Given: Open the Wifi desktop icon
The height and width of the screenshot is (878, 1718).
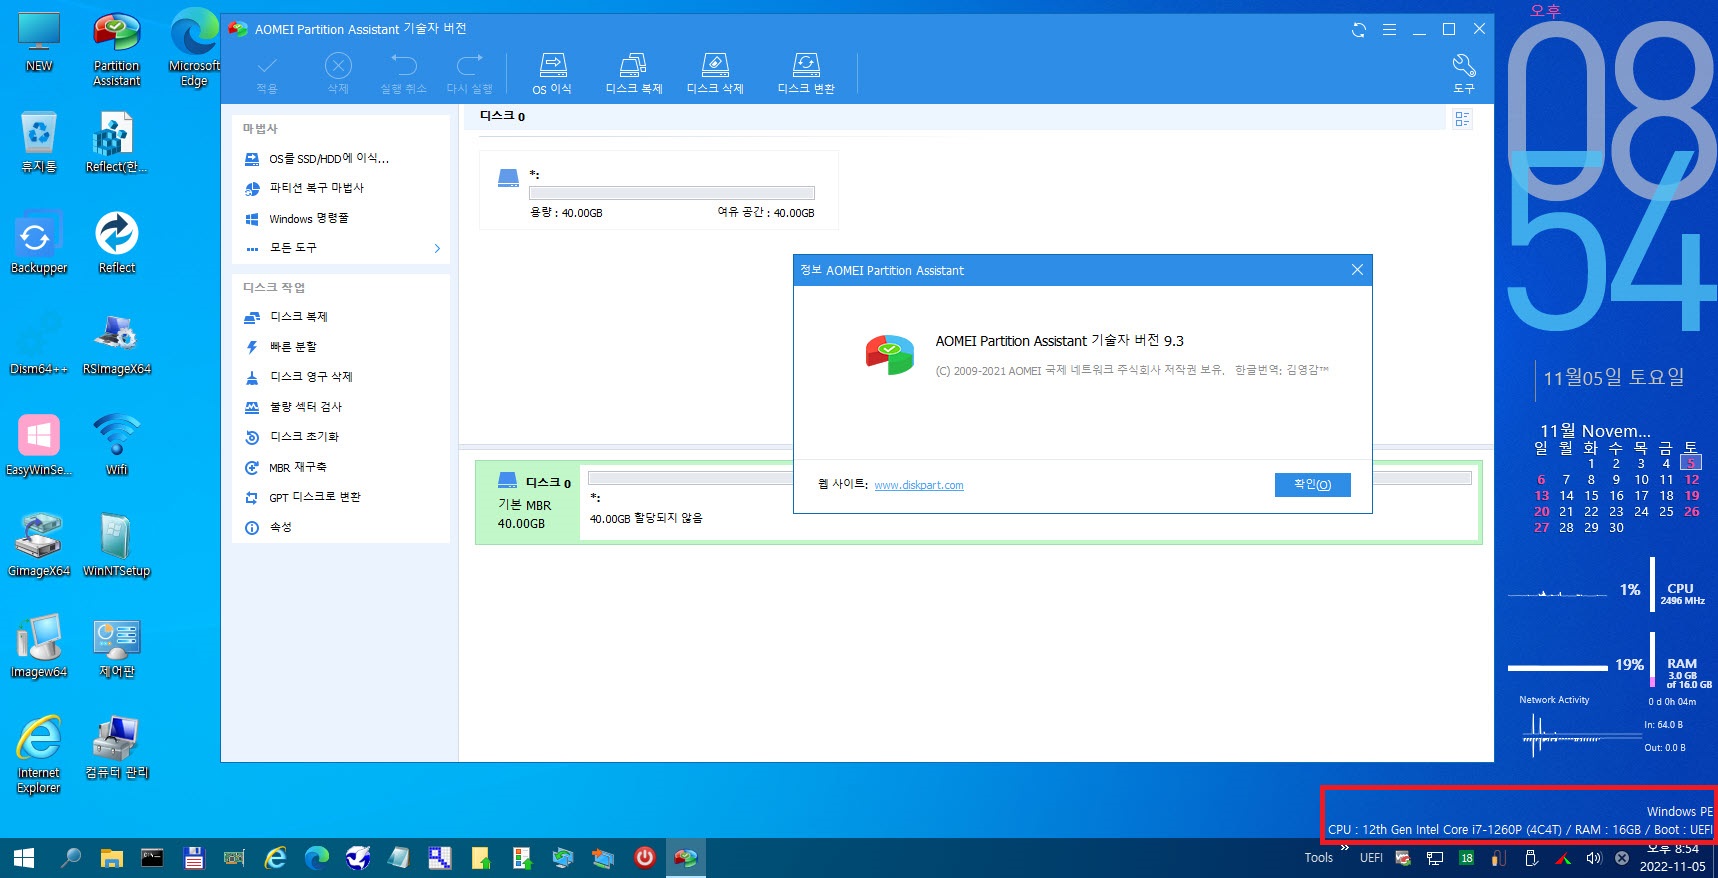Looking at the screenshot, I should pos(116,444).
